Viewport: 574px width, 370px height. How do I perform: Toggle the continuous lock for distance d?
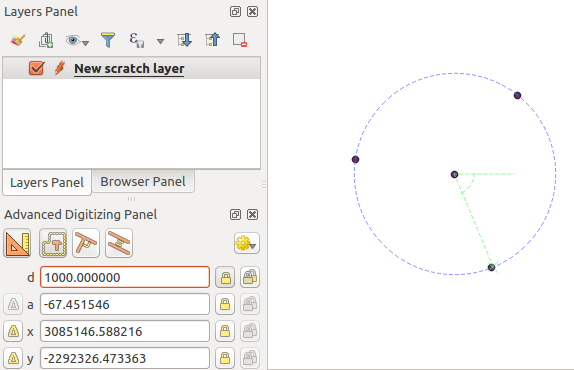250,277
